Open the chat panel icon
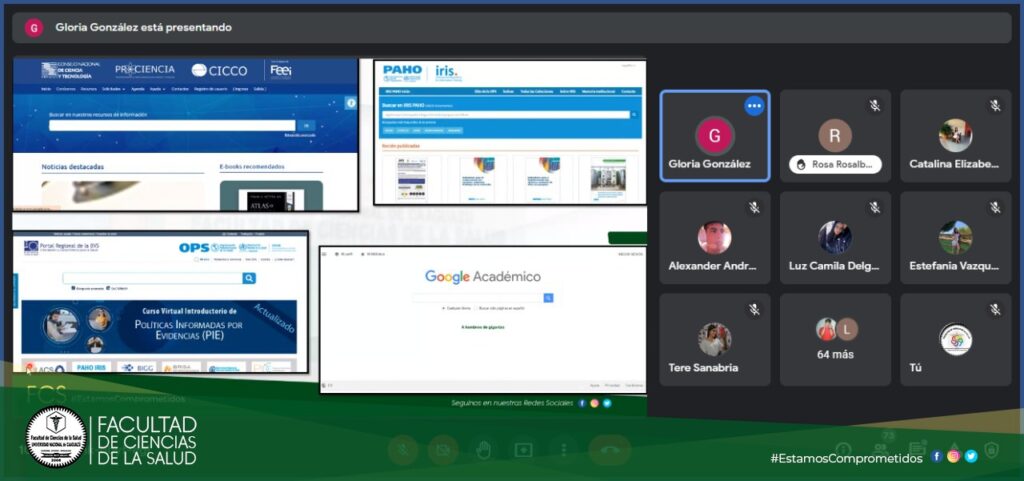The height and width of the screenshot is (481, 1024). coord(917,450)
